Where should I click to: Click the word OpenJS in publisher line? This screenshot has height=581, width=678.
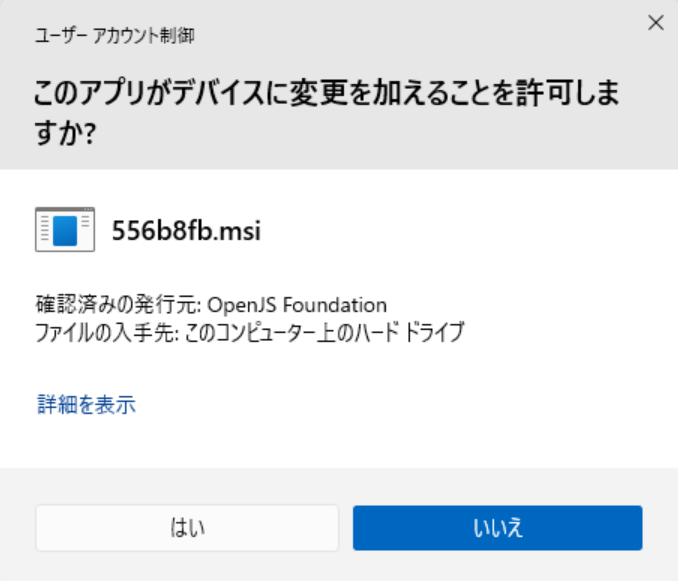pyautogui.click(x=234, y=305)
